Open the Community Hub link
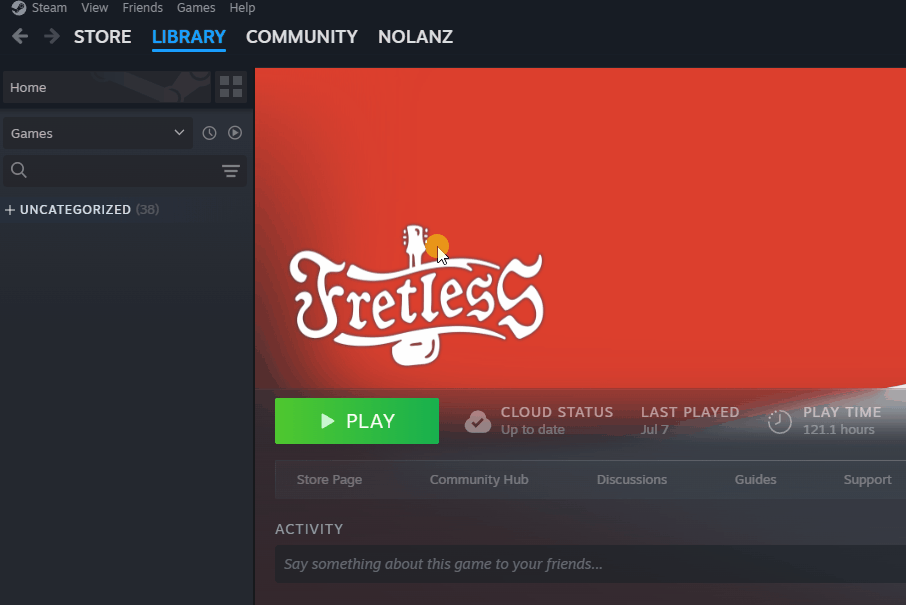This screenshot has height=605, width=906. pyautogui.click(x=479, y=480)
